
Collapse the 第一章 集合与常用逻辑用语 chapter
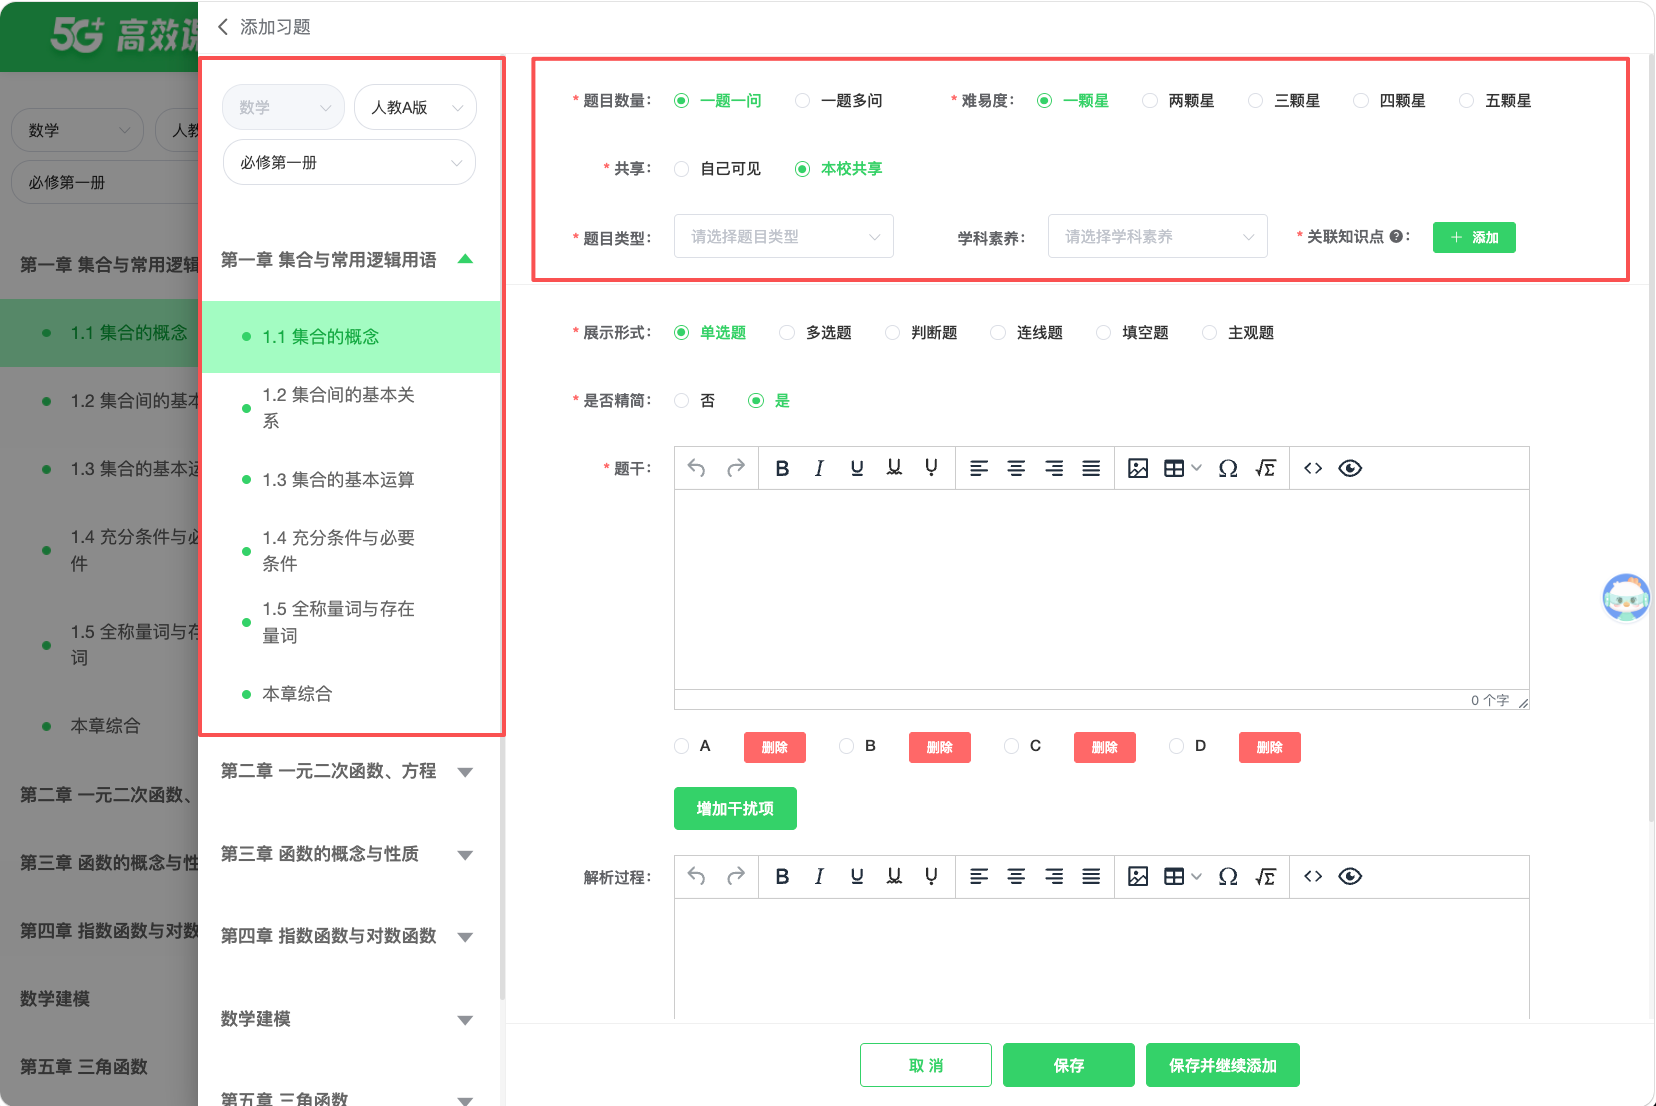coord(465,259)
